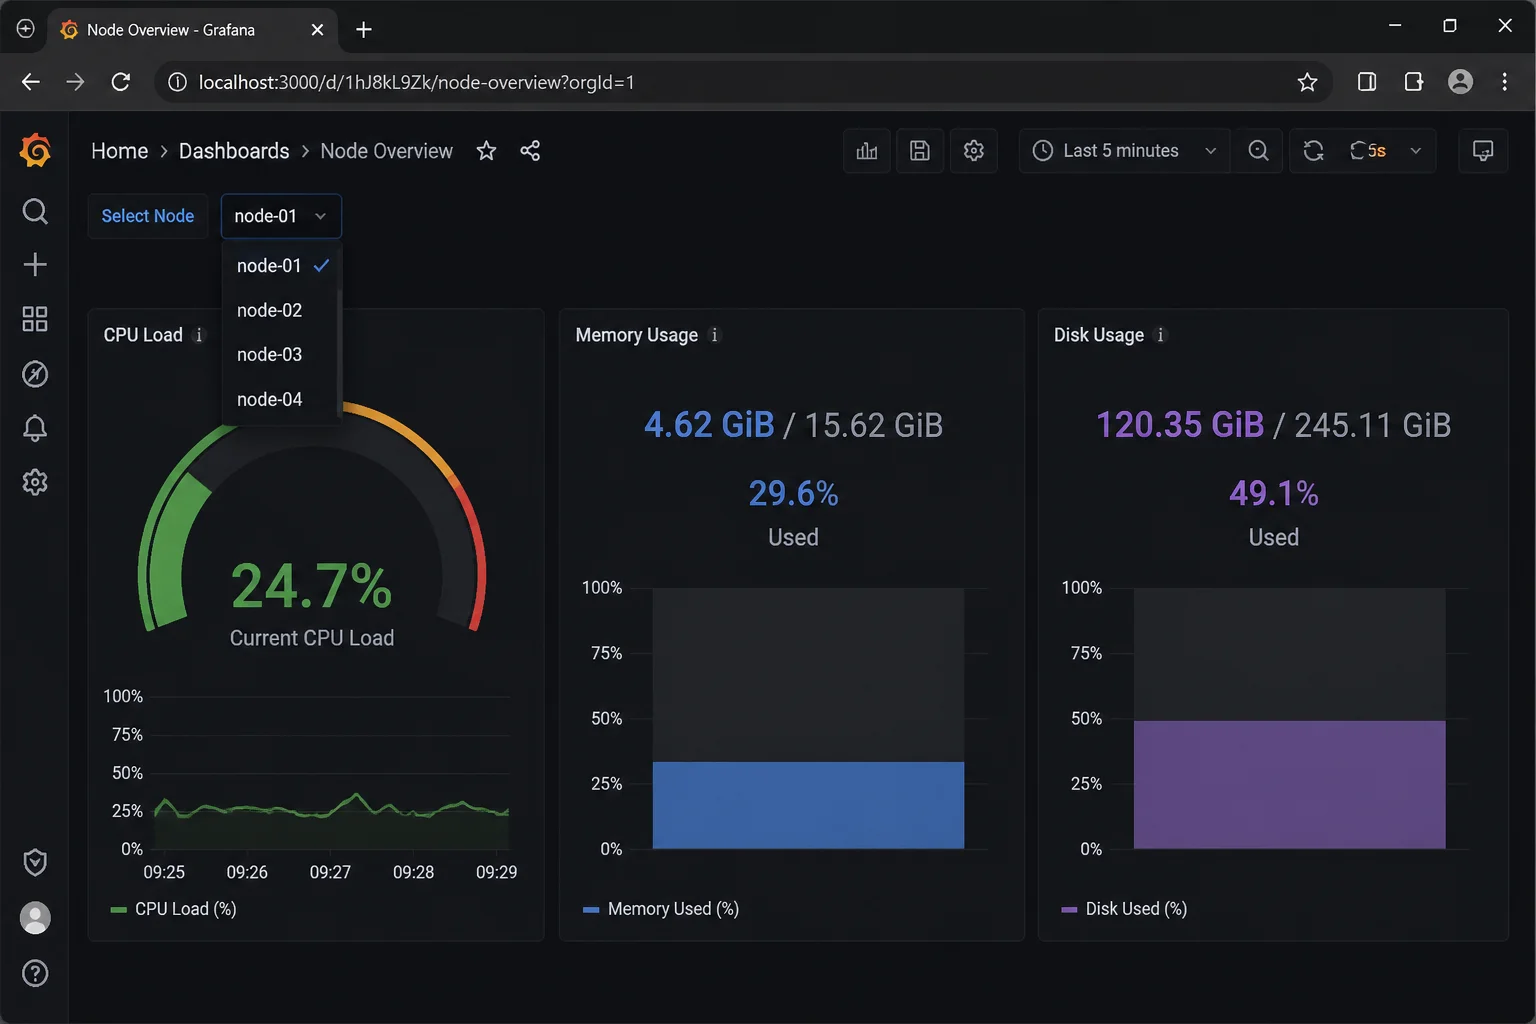Toggle the Disk Used (%) legend series
Screen dimensions: 1536x1024
click(1124, 909)
